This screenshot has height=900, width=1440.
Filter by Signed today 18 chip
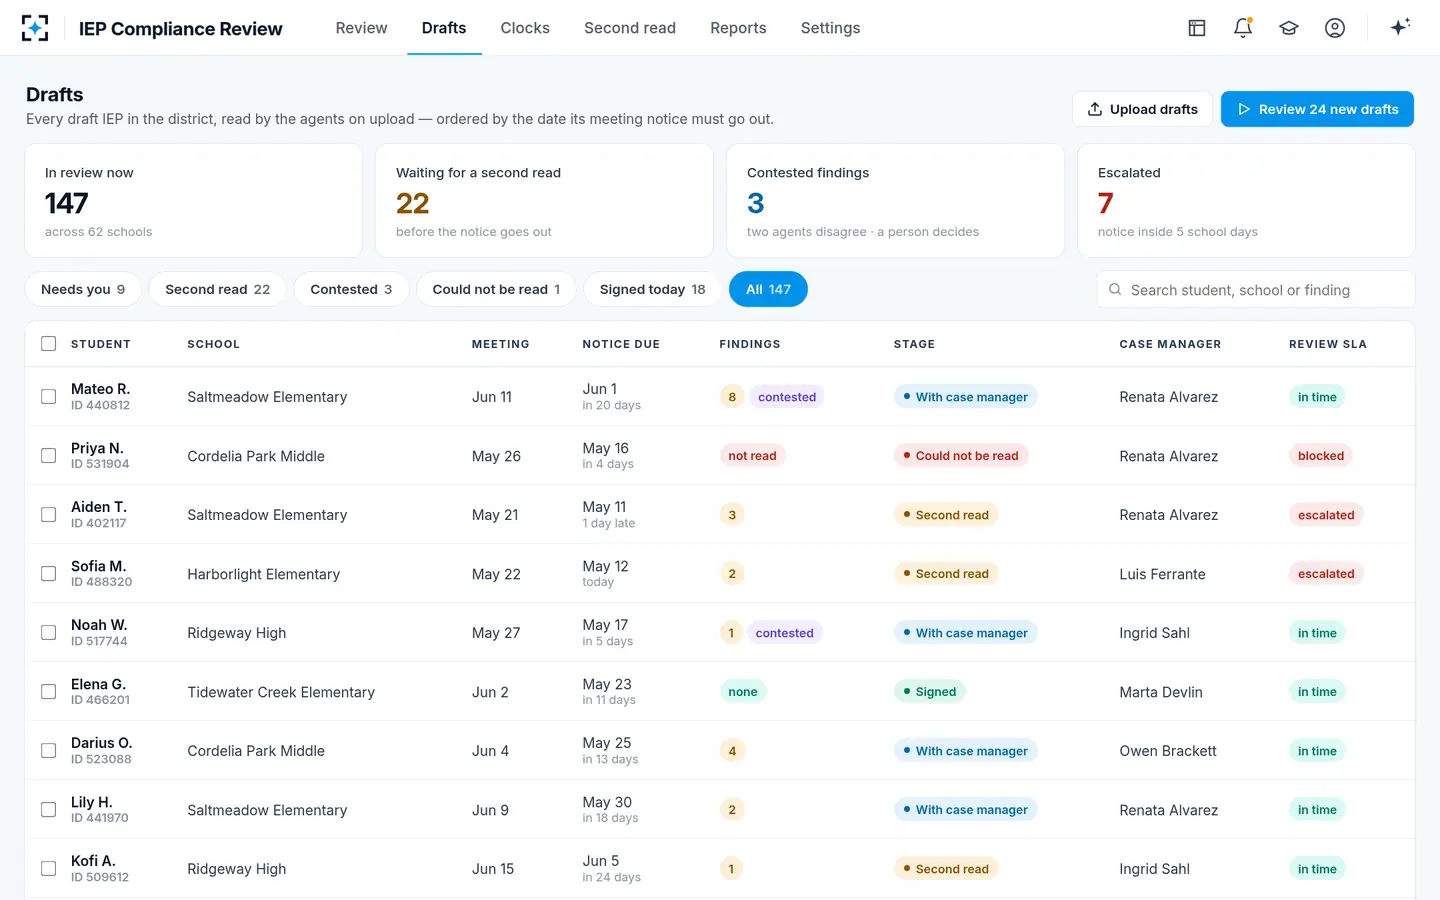(652, 289)
